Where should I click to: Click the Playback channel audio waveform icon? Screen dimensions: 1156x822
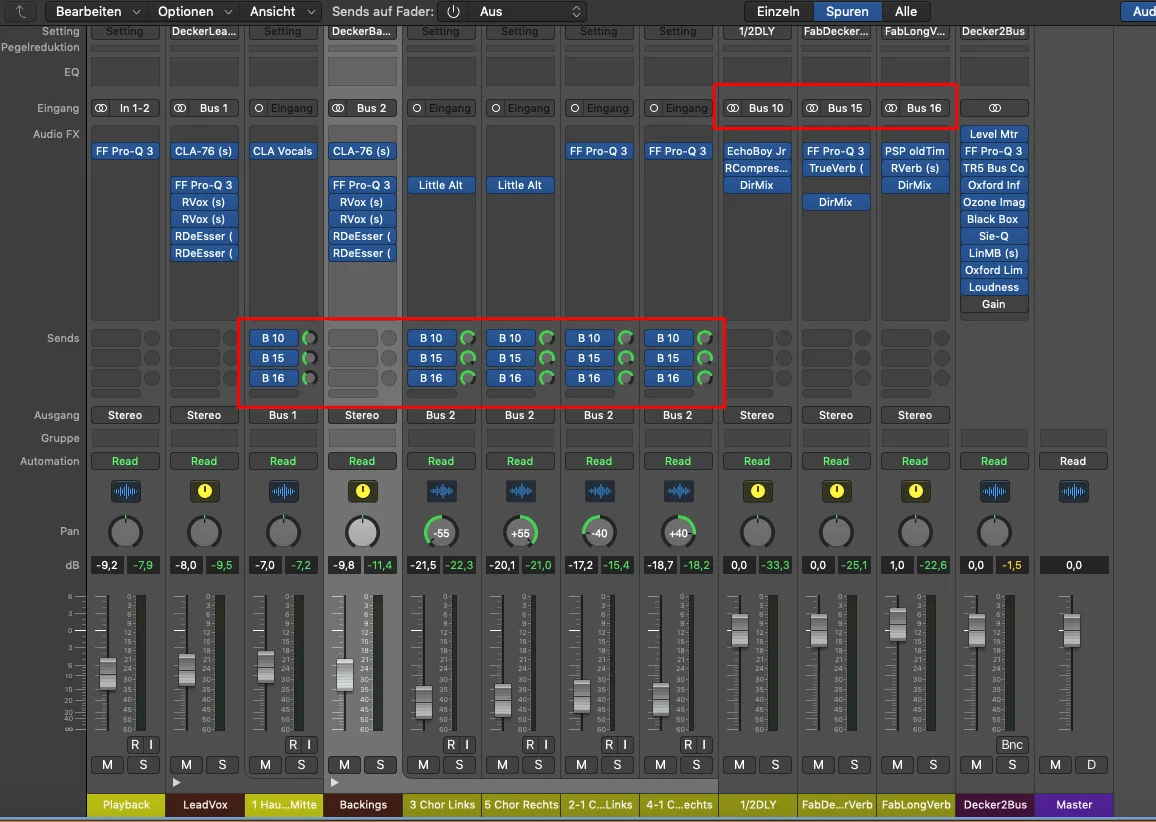coord(125,491)
